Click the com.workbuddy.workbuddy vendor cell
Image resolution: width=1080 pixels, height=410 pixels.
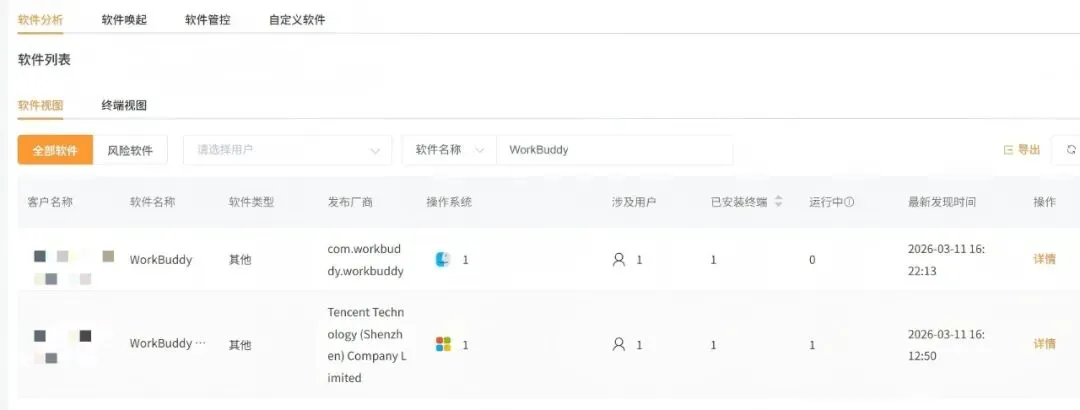tap(365, 260)
